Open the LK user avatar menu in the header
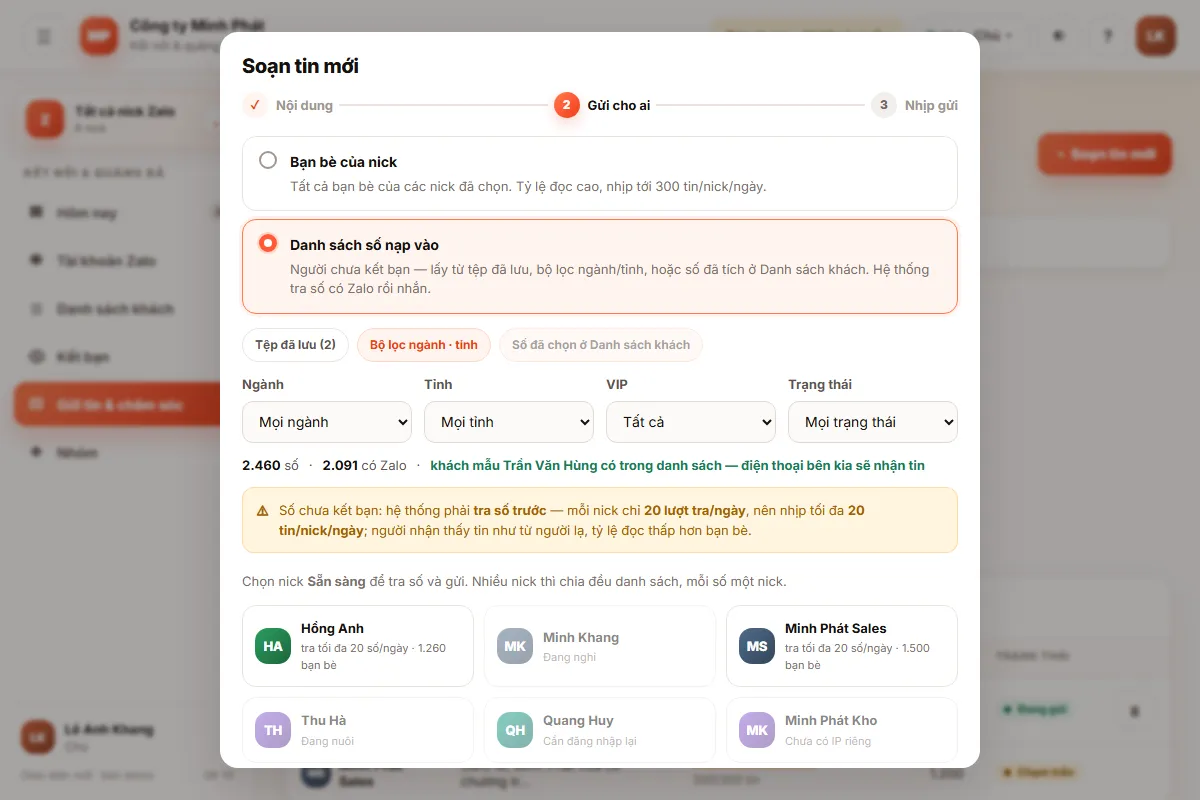This screenshot has width=1200, height=800. point(1156,36)
